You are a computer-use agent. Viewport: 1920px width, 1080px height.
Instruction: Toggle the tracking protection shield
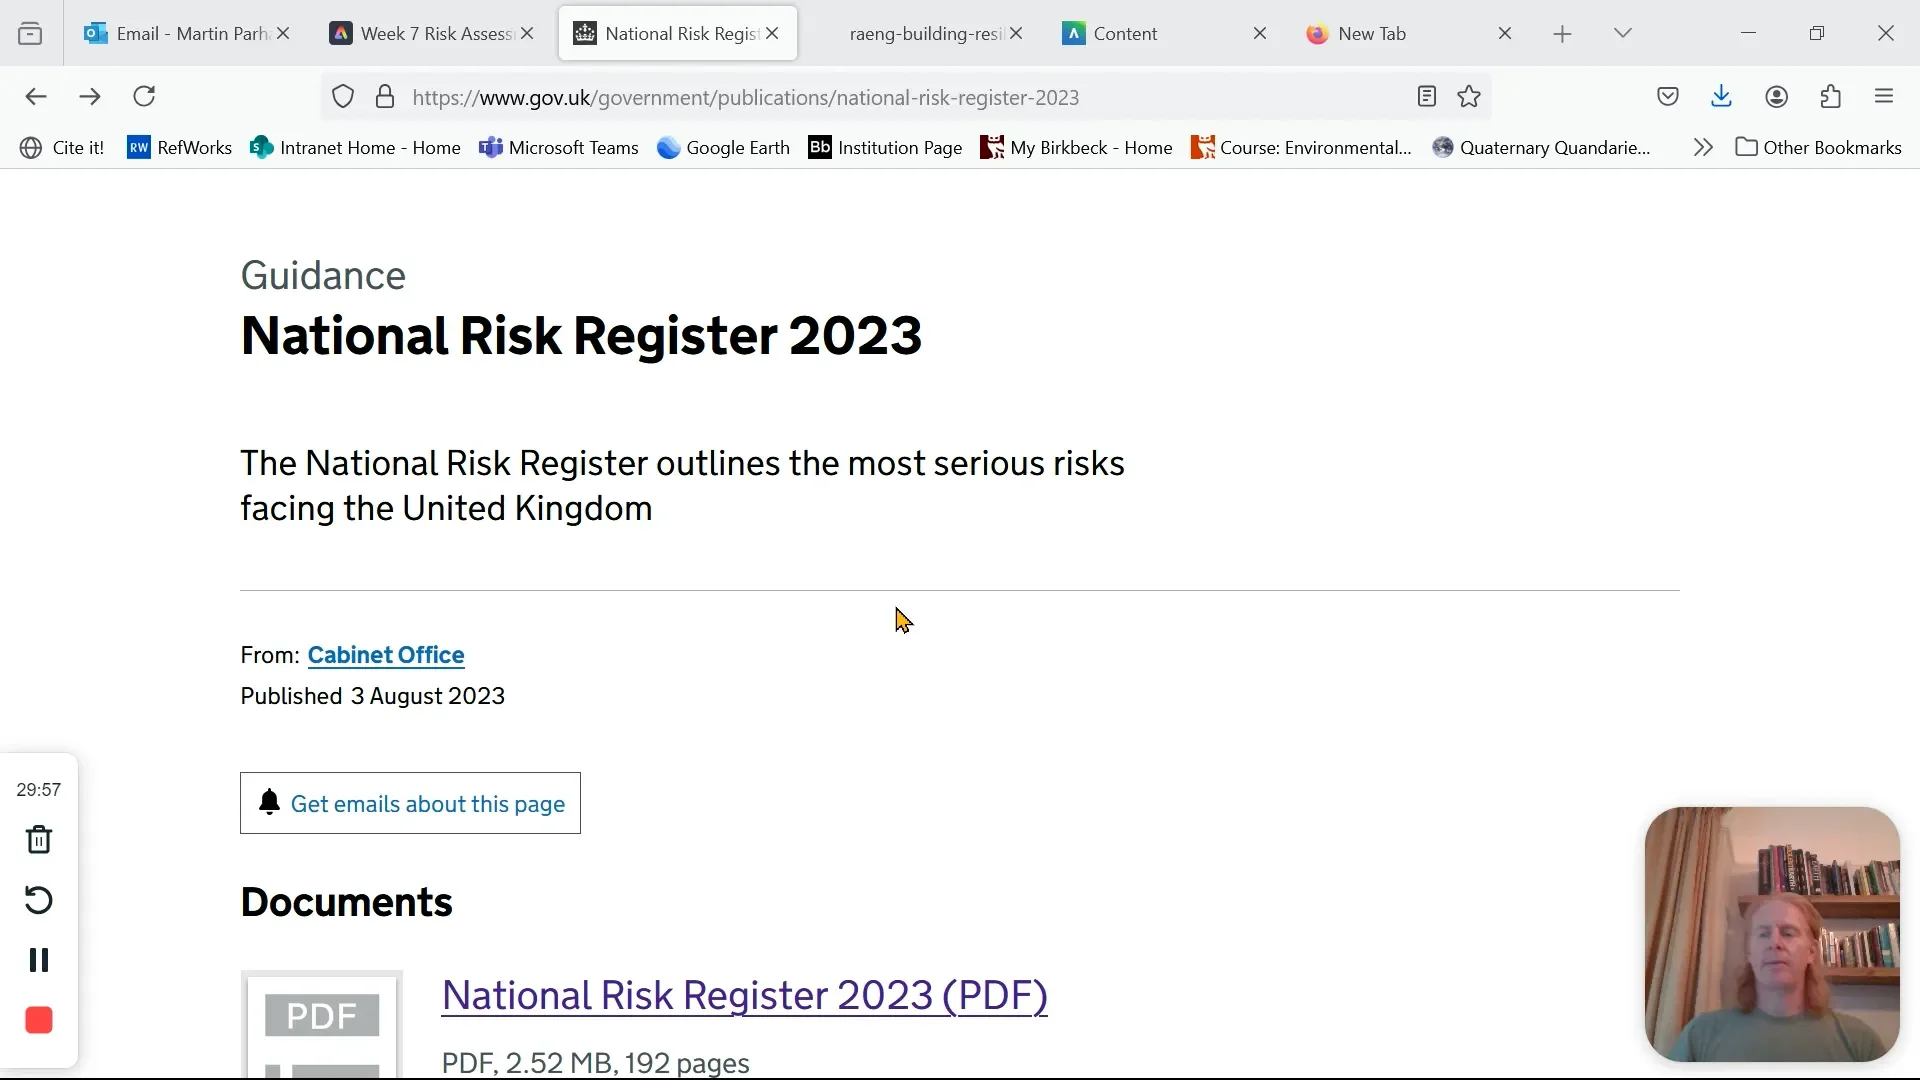tap(344, 96)
